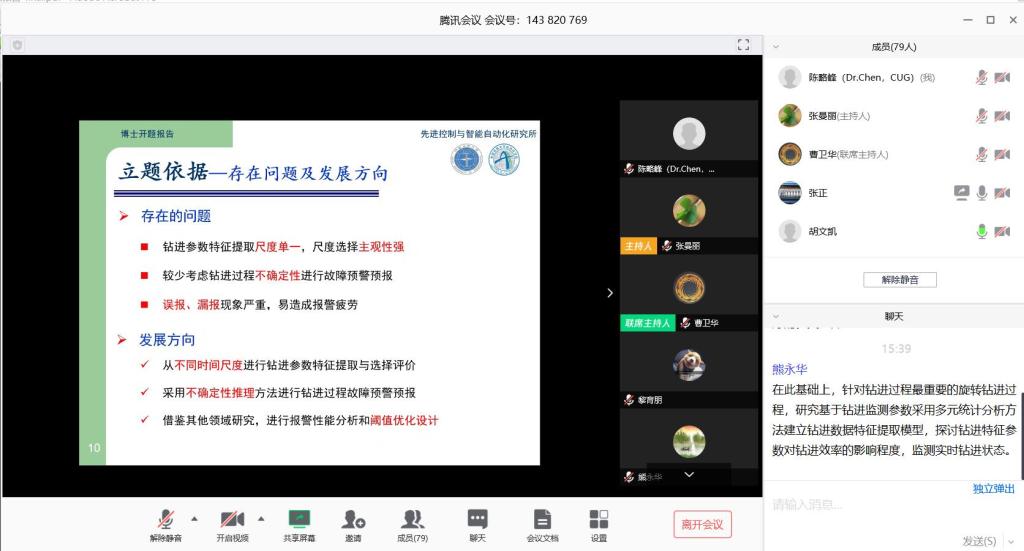Click the Share Screen (共享屏幕) icon

pos(298,520)
